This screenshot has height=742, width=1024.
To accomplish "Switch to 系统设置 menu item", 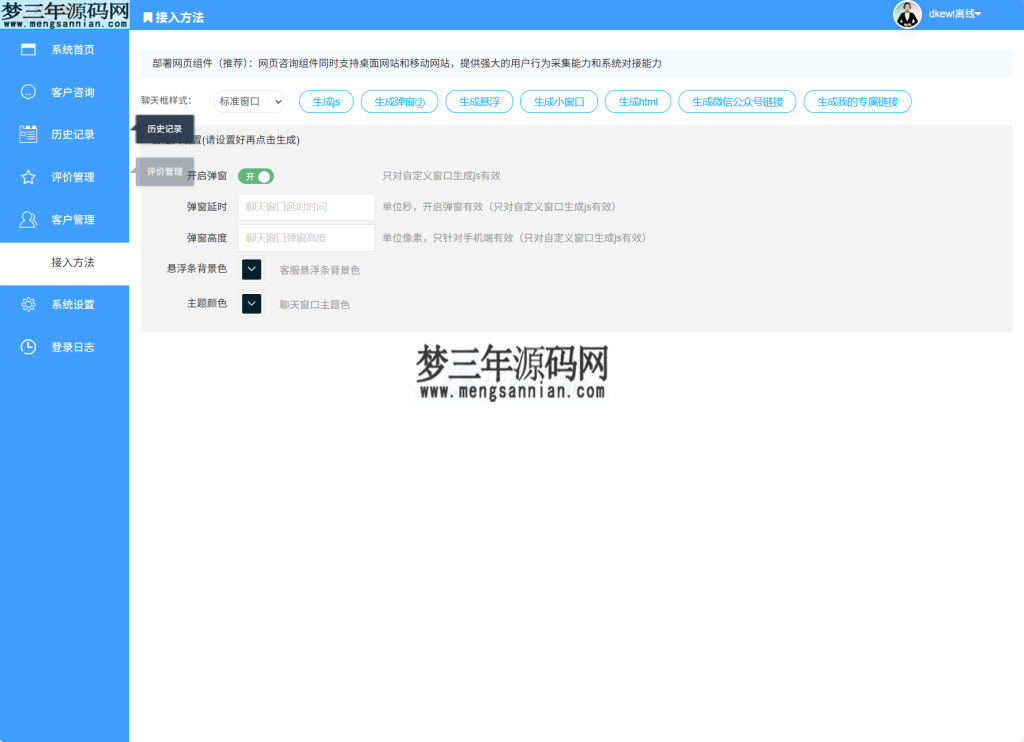I will pos(73,304).
